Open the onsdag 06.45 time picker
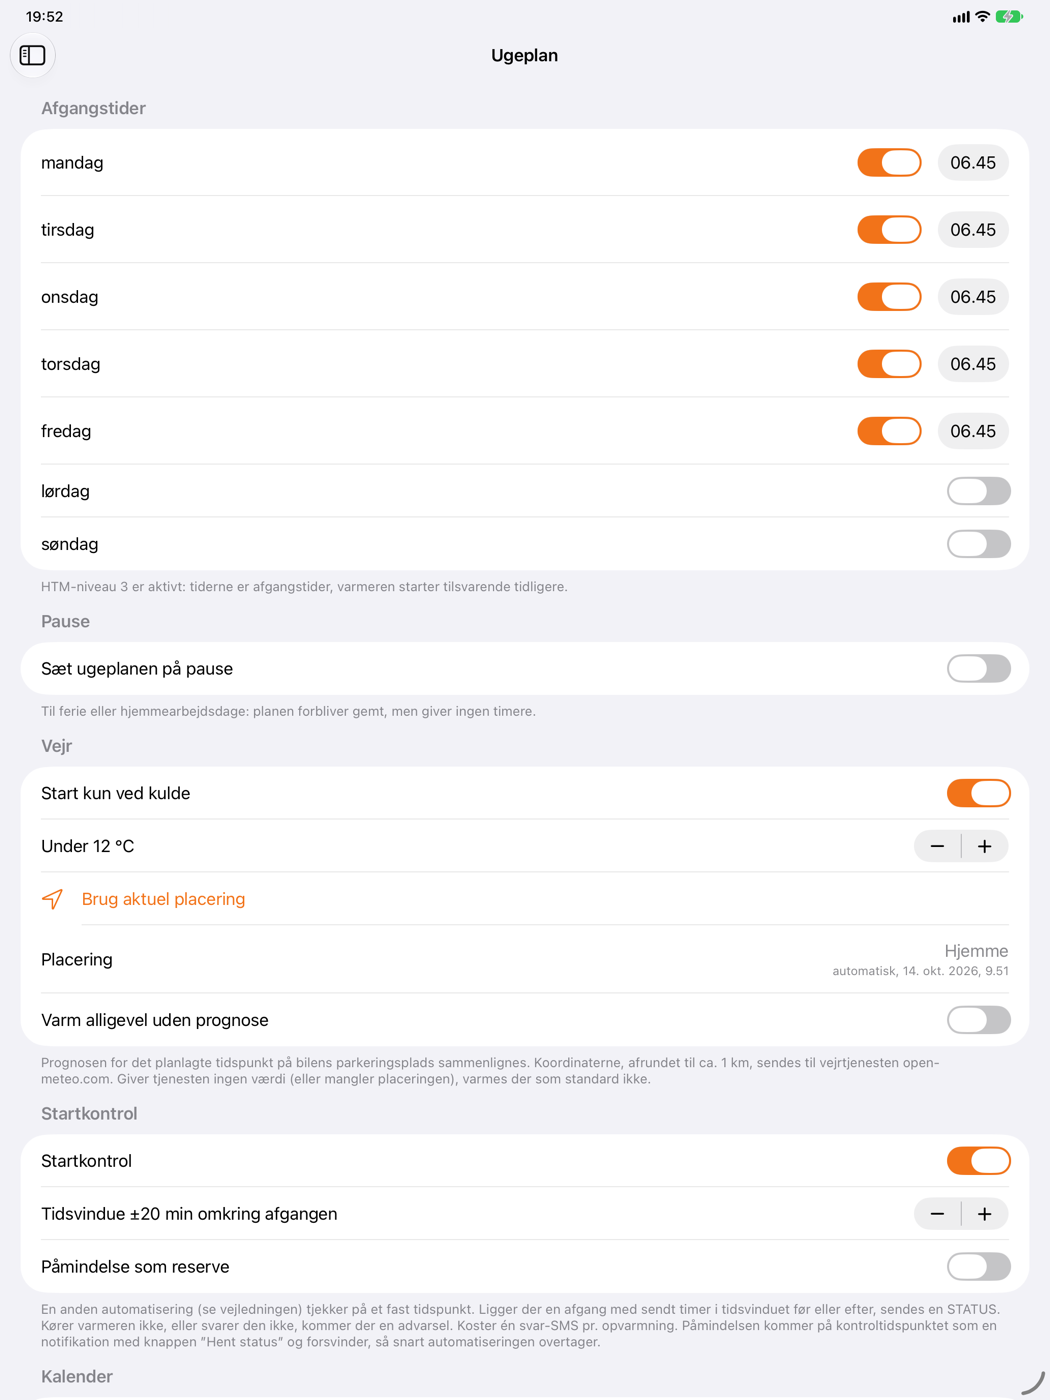The height and width of the screenshot is (1400, 1050). click(973, 297)
